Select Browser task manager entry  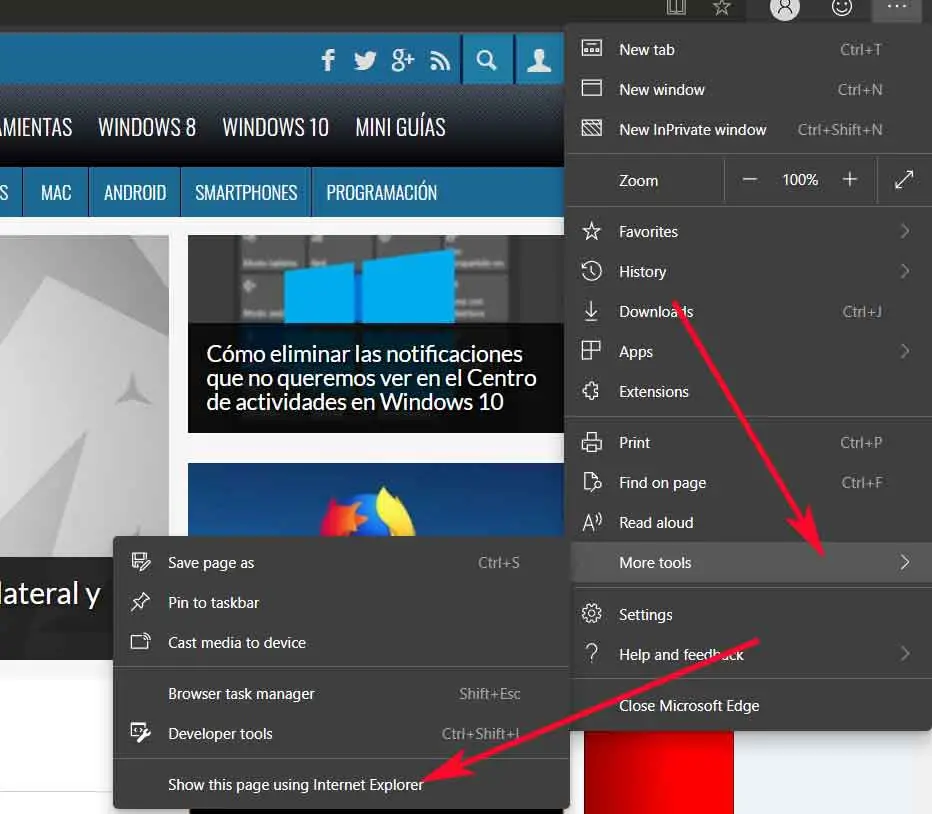(341, 693)
